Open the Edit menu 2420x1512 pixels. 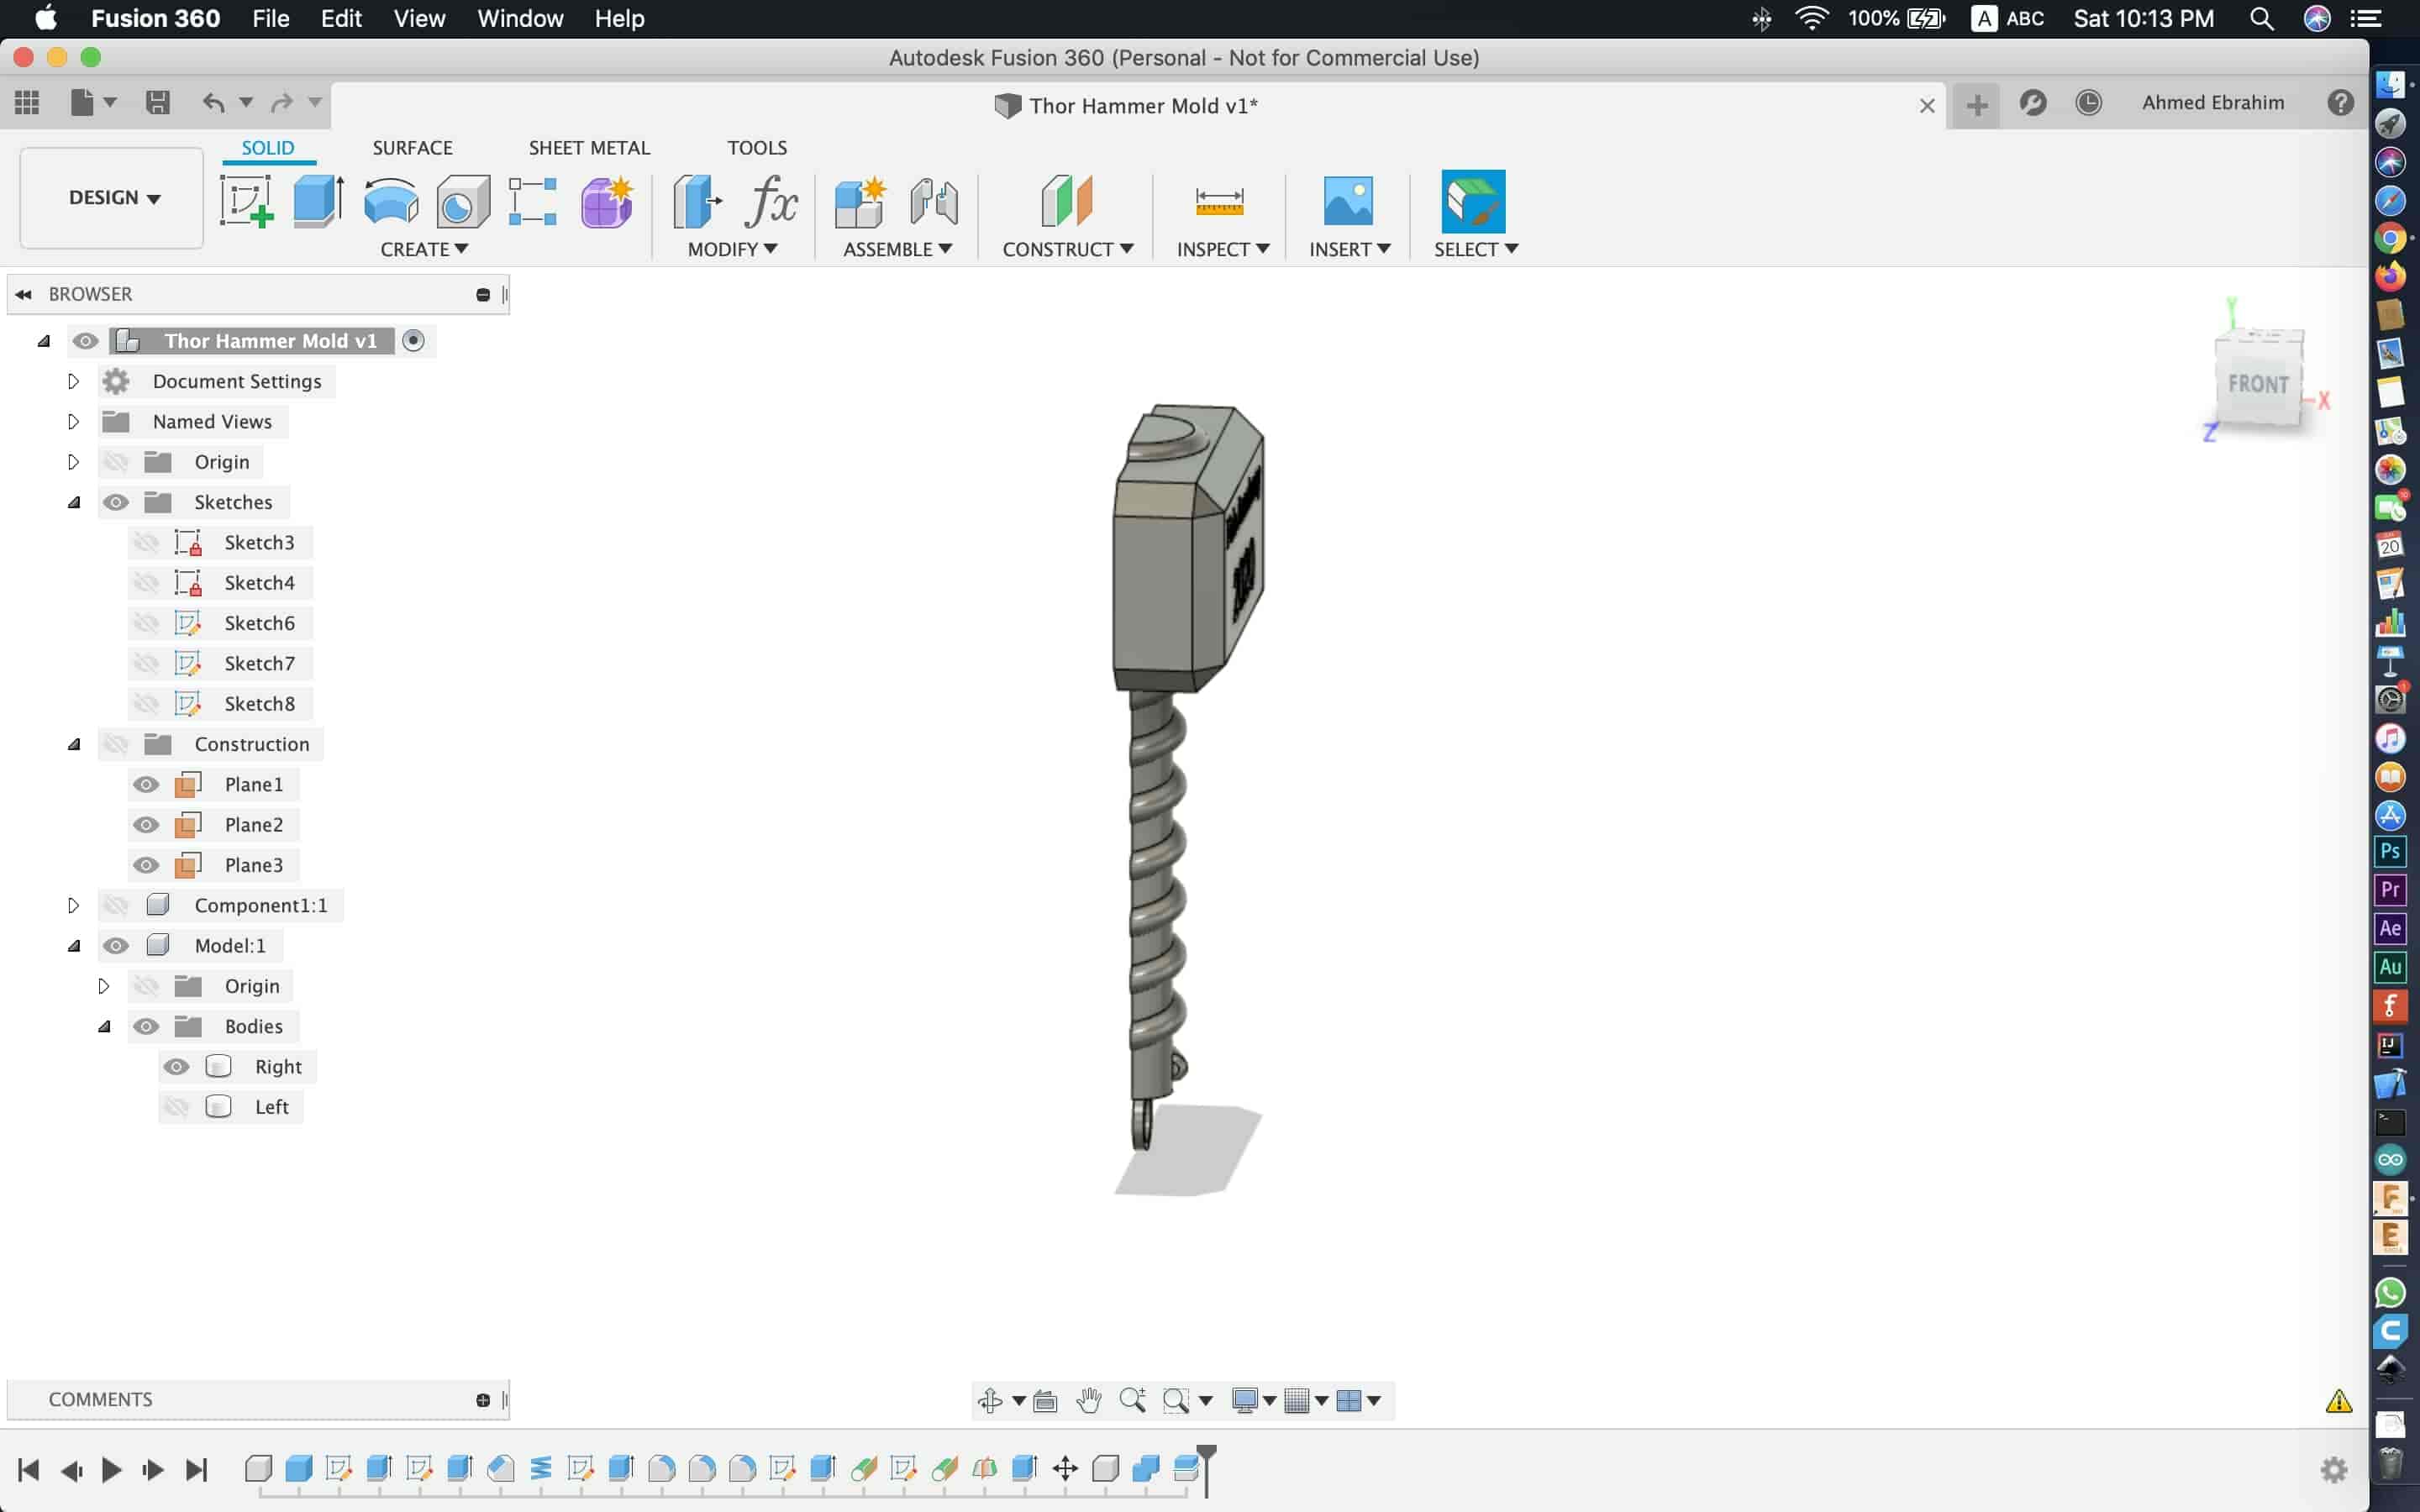click(x=341, y=18)
